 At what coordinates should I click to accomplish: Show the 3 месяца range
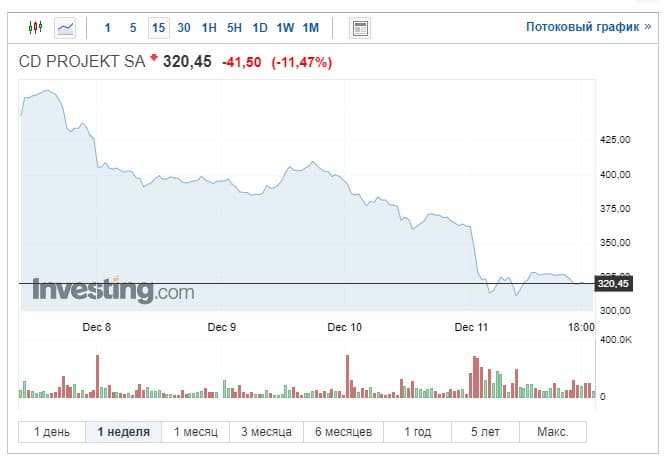pyautogui.click(x=266, y=432)
